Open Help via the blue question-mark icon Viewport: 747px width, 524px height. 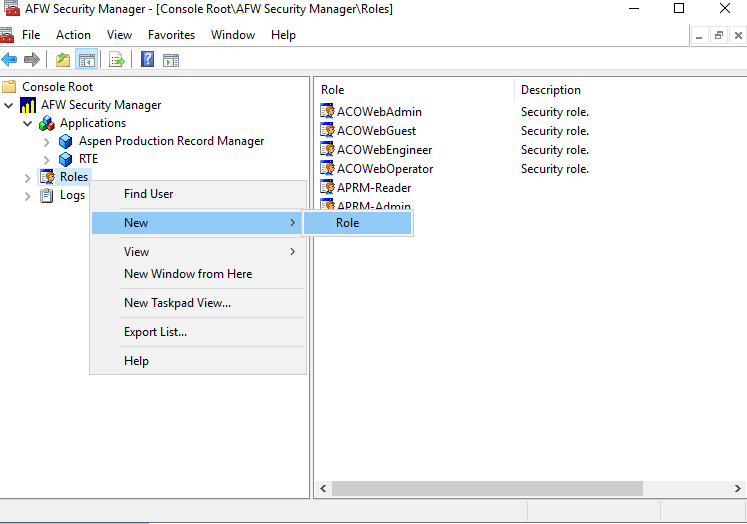[147, 60]
